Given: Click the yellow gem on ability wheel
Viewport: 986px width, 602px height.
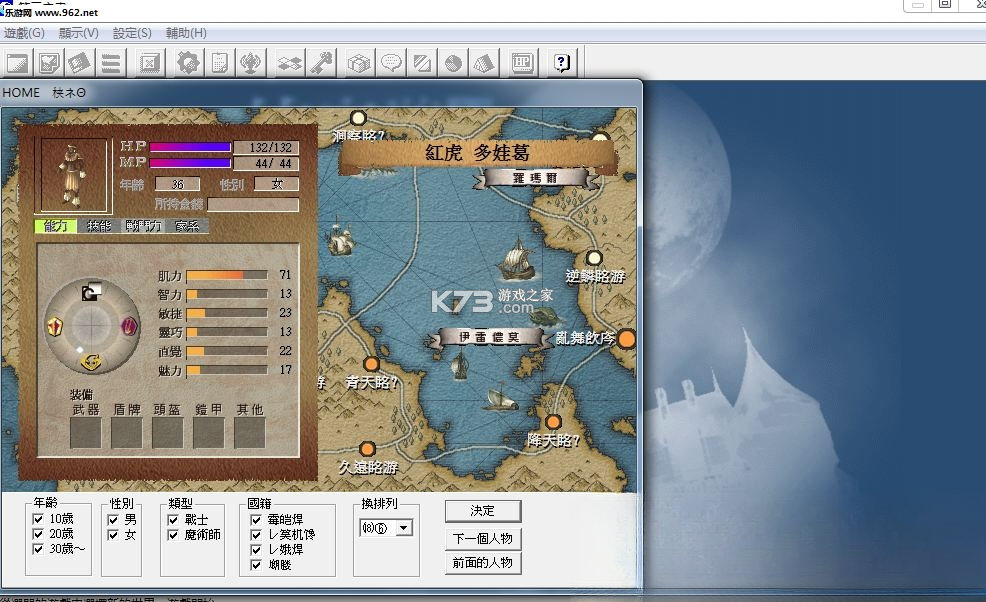Looking at the screenshot, I should pos(55,326).
